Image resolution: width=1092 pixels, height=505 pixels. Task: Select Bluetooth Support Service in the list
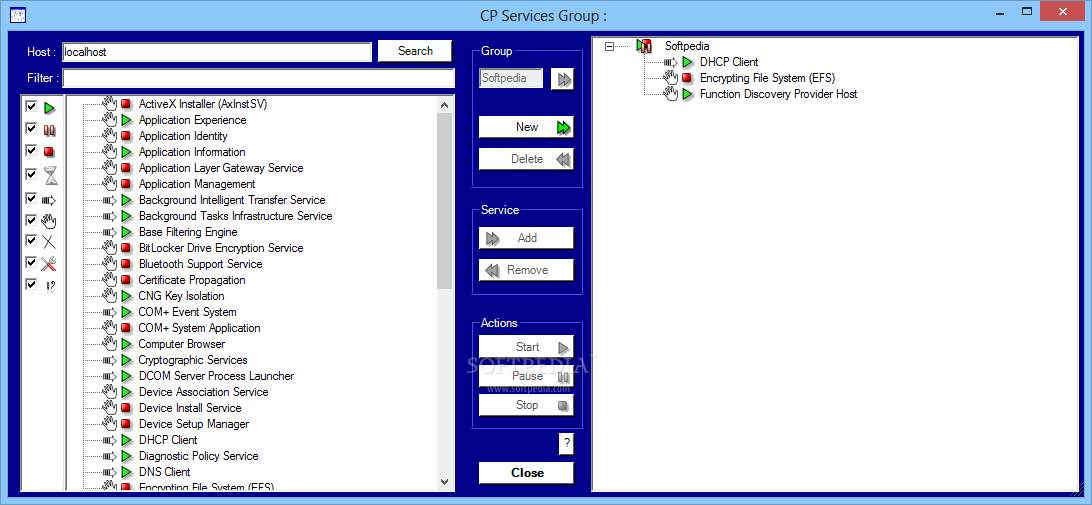point(201,264)
